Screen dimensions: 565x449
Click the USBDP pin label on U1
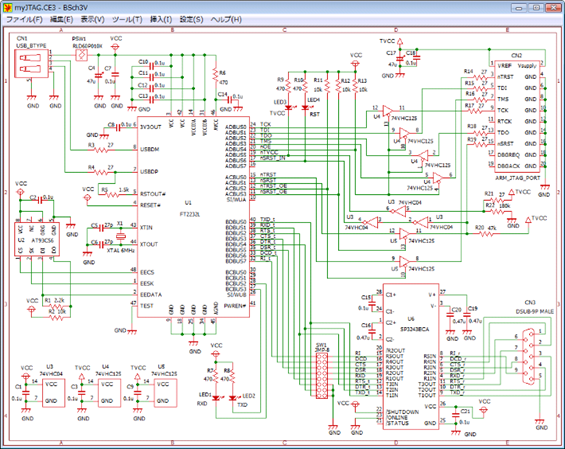(x=149, y=172)
